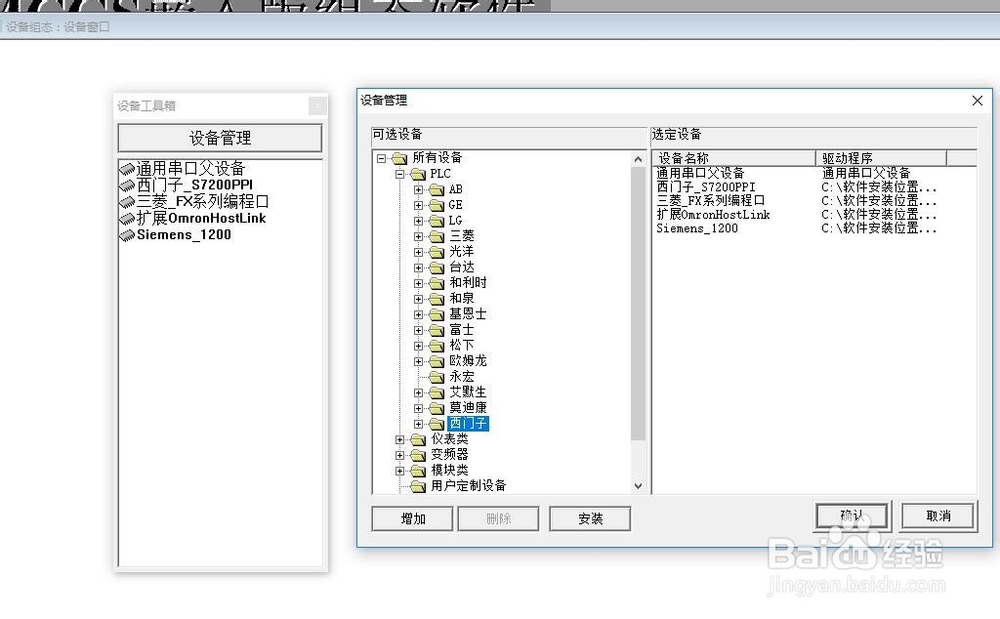The height and width of the screenshot is (619, 1000).
Task: Click the 仪表类 folder icon
Action: (418, 439)
